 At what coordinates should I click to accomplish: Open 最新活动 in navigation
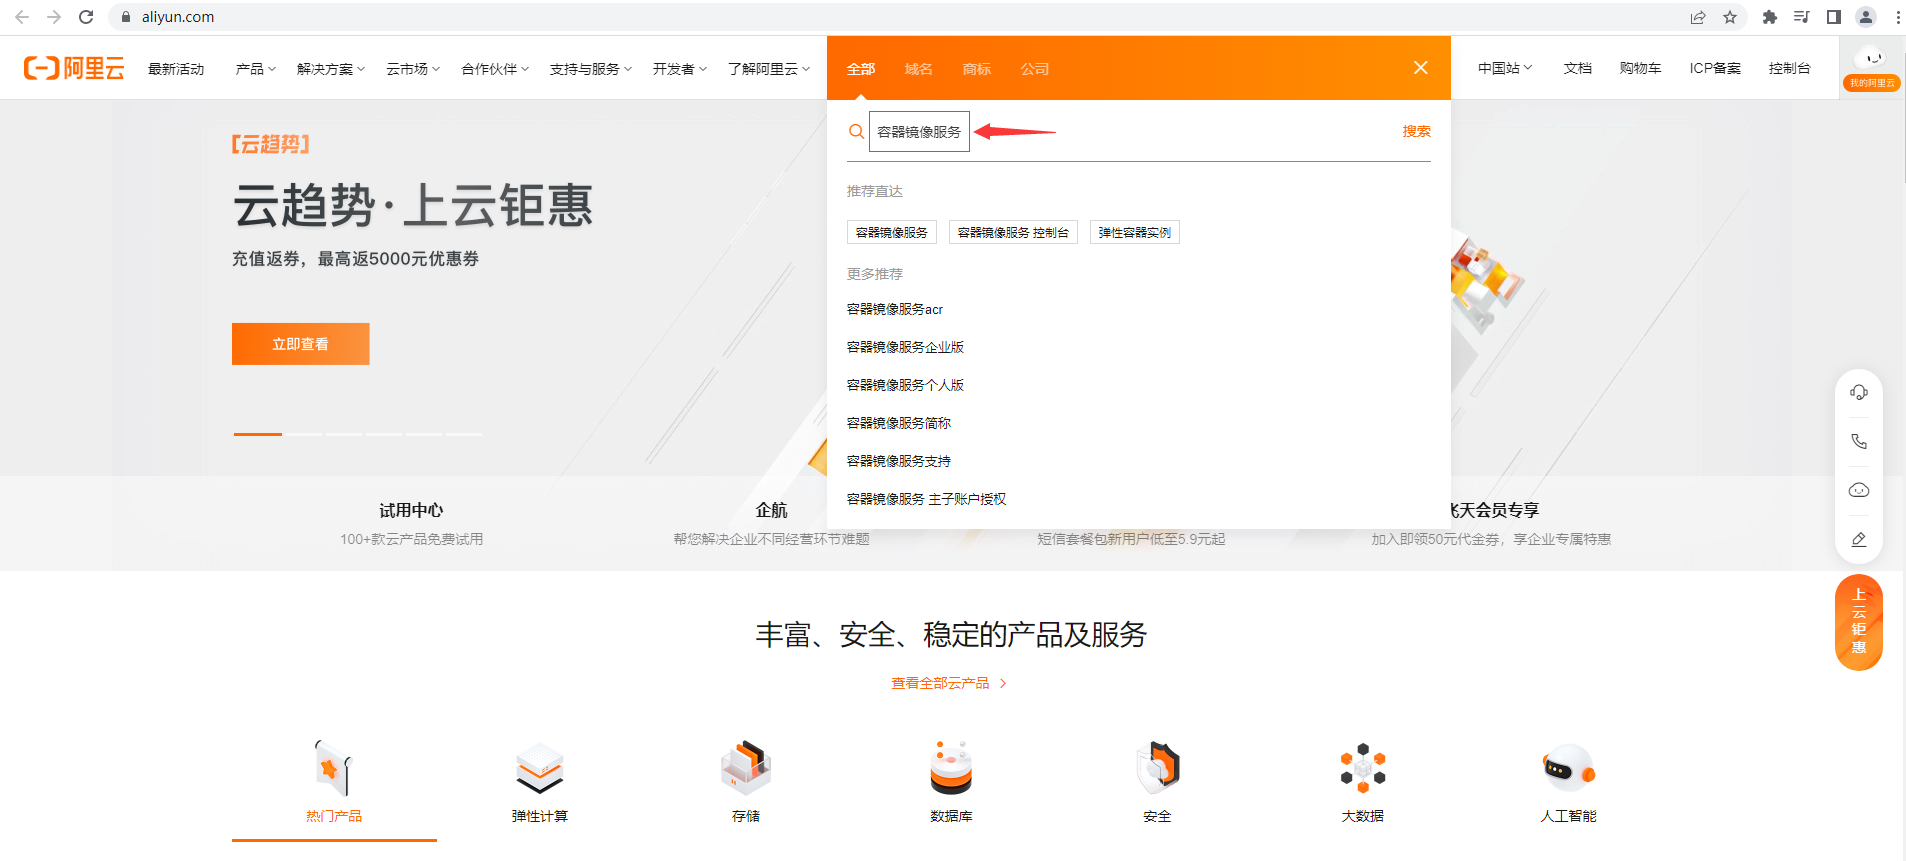tap(176, 68)
